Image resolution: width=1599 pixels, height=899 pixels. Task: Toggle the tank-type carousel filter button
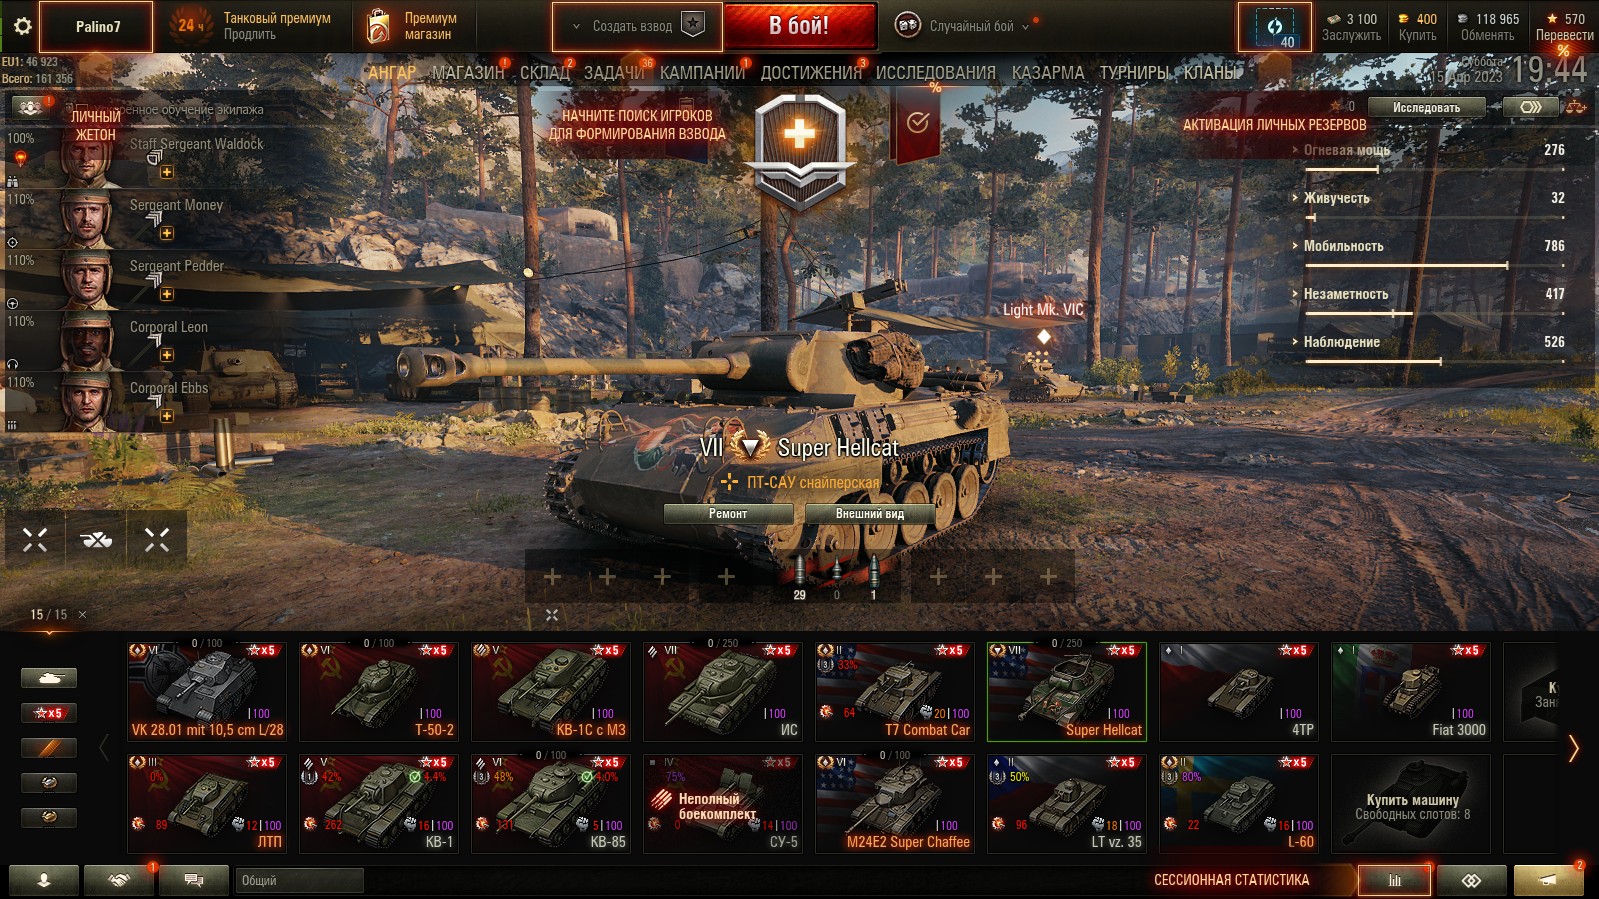(x=49, y=678)
